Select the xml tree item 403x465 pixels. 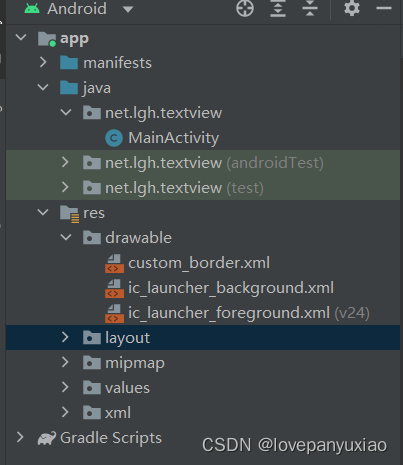pyautogui.click(x=118, y=413)
